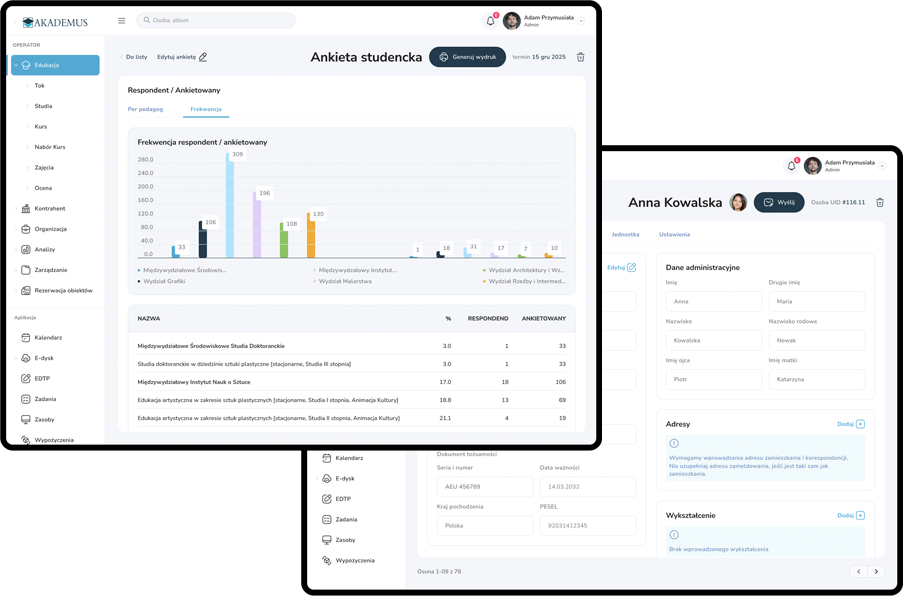Focus the Osoba, album search field

(x=220, y=21)
